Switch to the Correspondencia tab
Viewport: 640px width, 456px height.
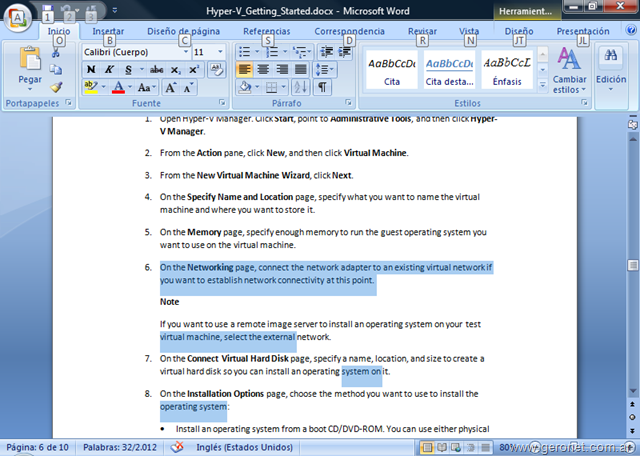[x=349, y=31]
